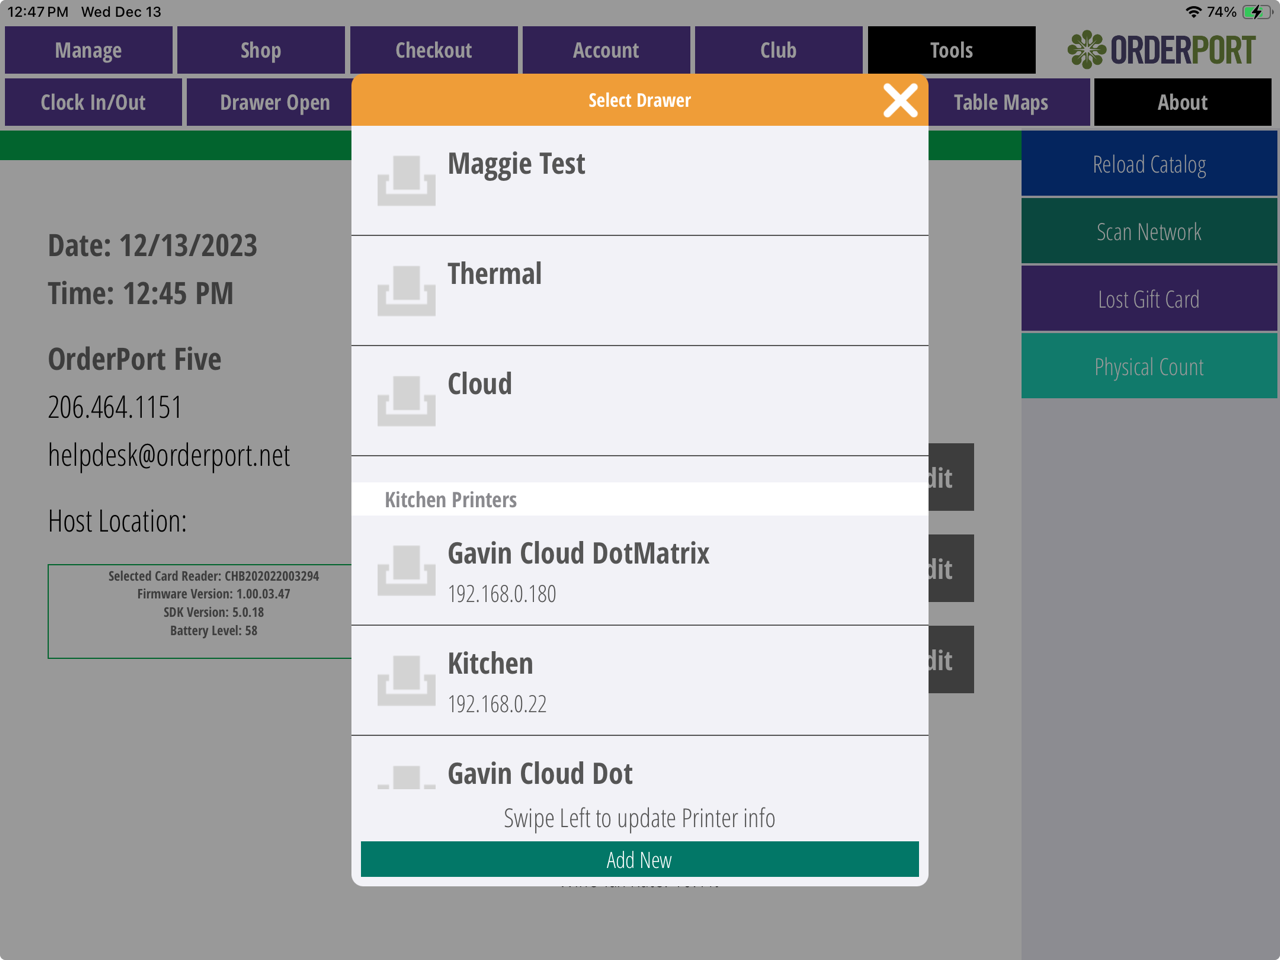Open the Account tab
This screenshot has height=960, width=1280.
[x=606, y=50]
